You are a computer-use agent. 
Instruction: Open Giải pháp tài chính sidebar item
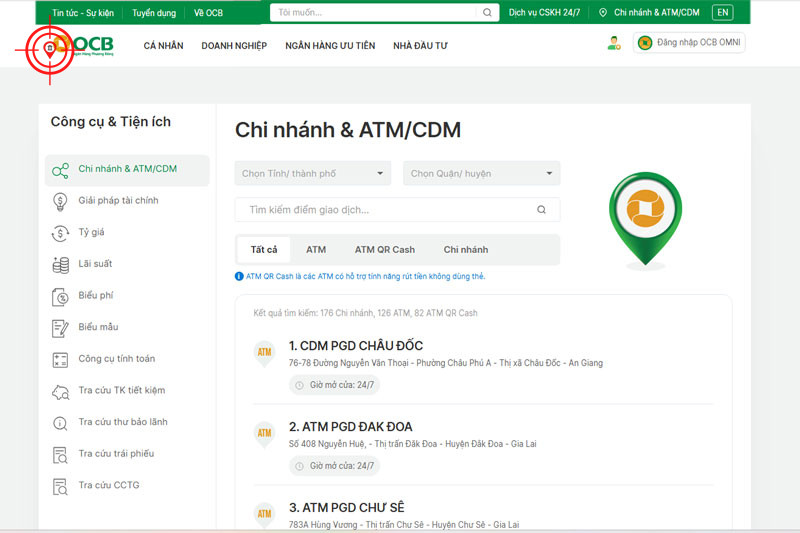118,201
